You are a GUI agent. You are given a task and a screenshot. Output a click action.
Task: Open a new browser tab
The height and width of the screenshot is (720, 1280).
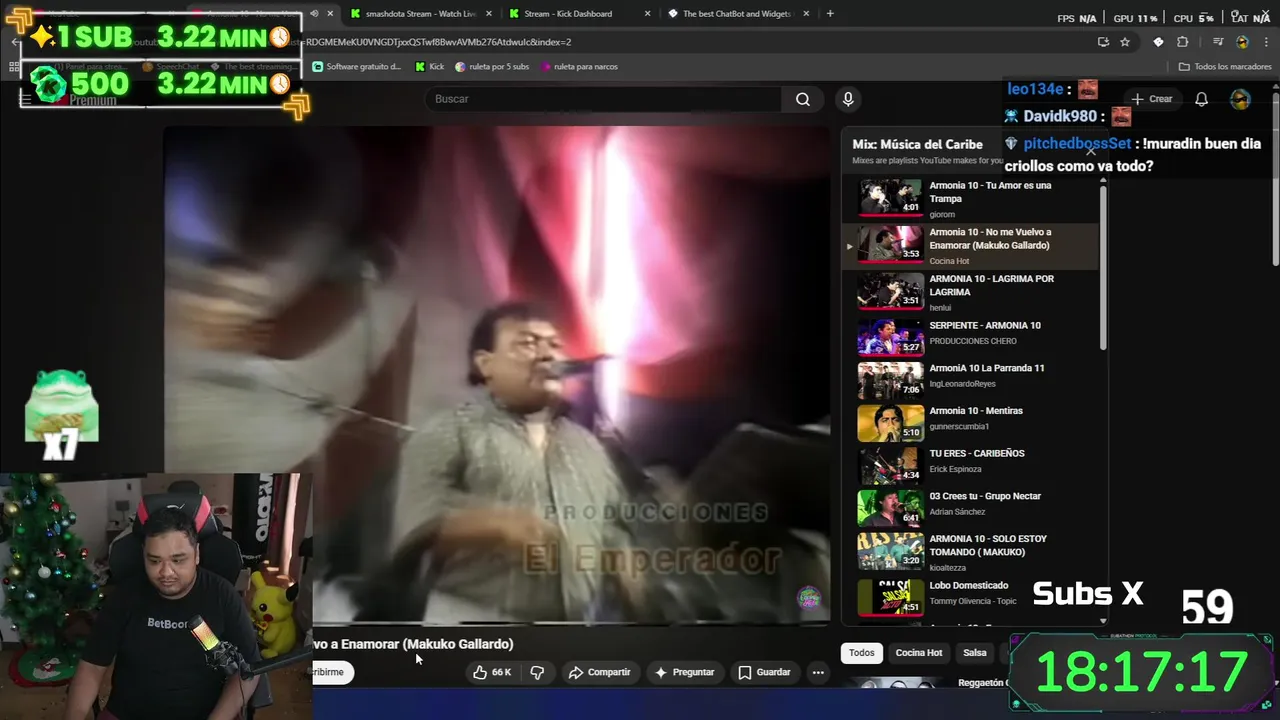830,14
